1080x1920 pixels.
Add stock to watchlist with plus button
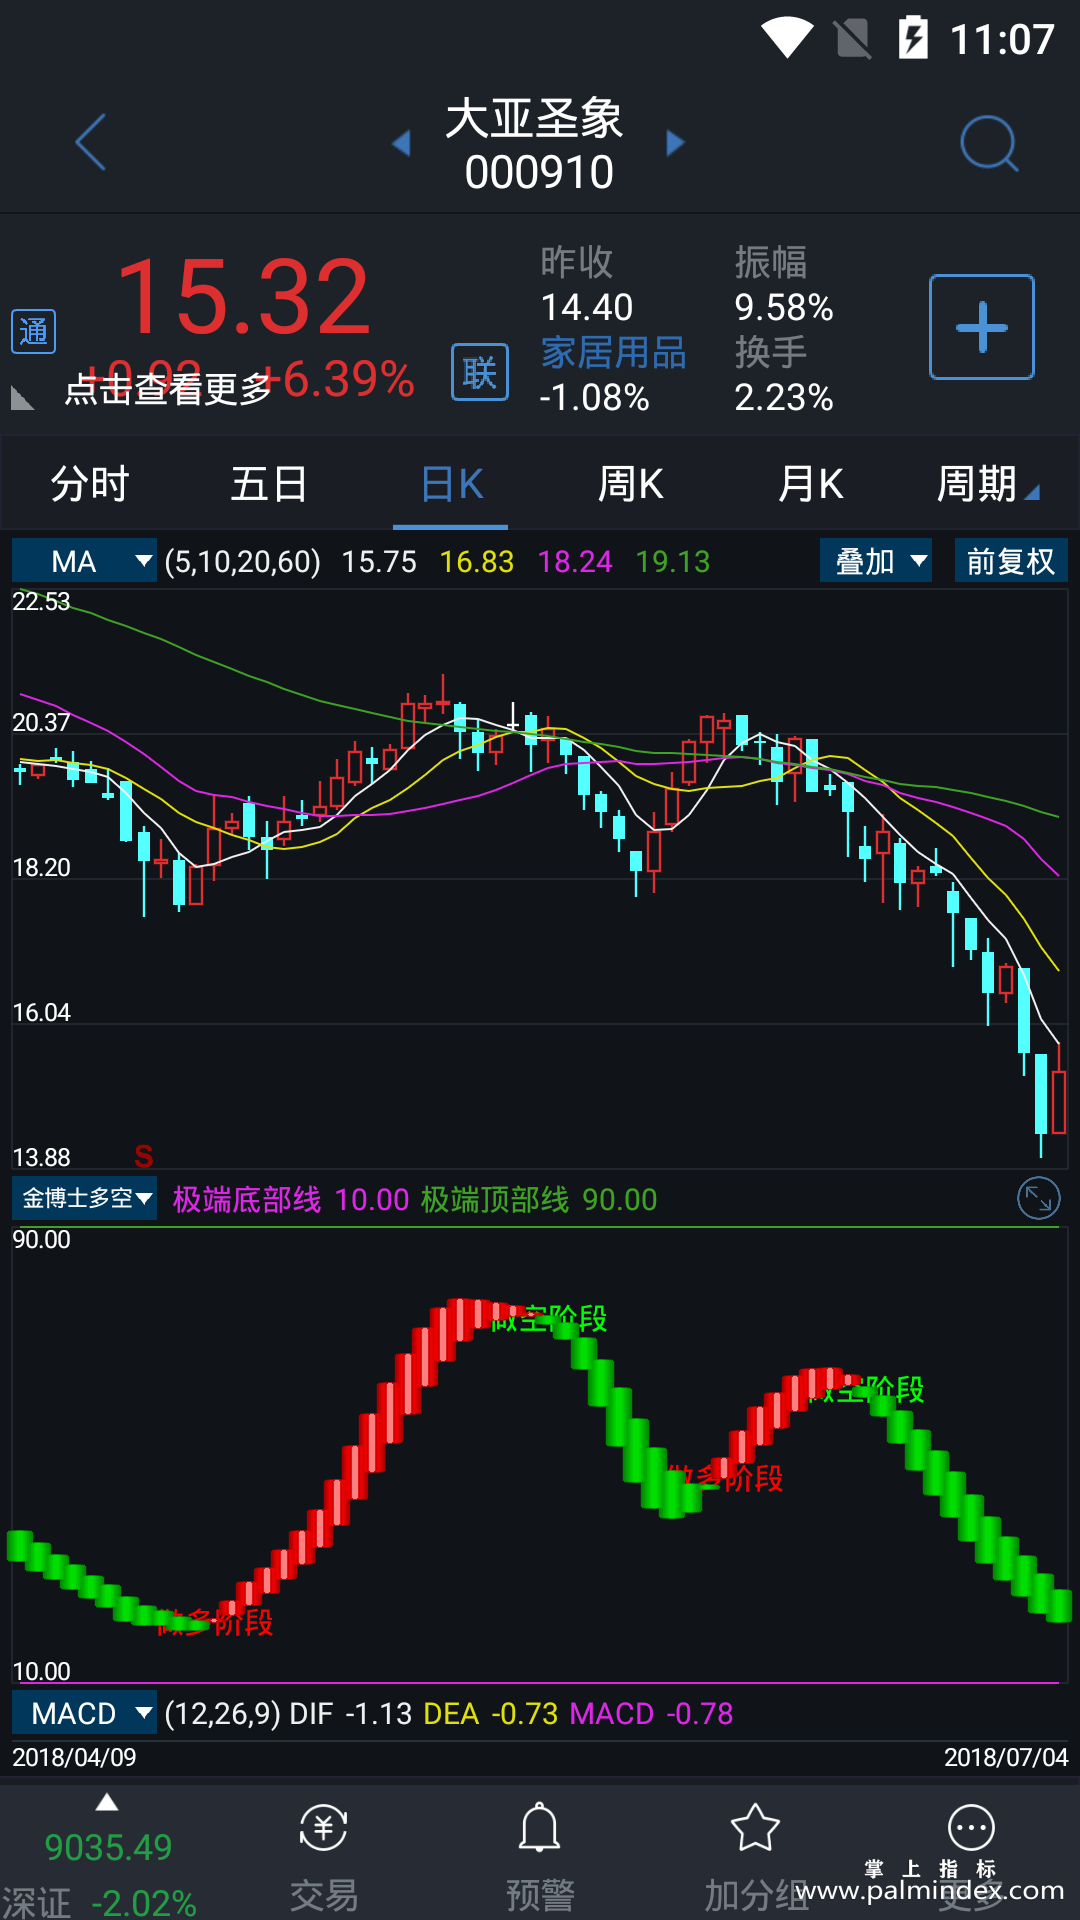pos(982,327)
